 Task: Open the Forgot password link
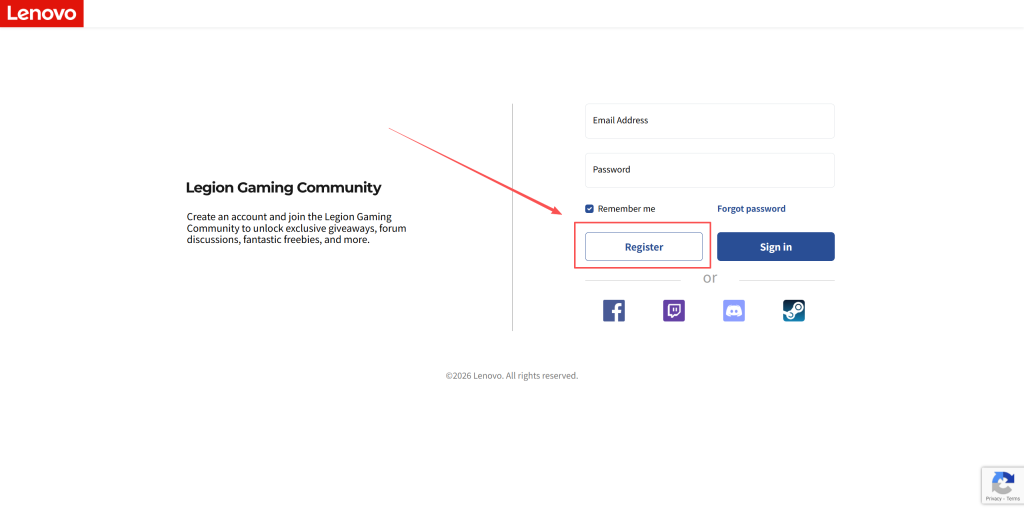pos(751,209)
